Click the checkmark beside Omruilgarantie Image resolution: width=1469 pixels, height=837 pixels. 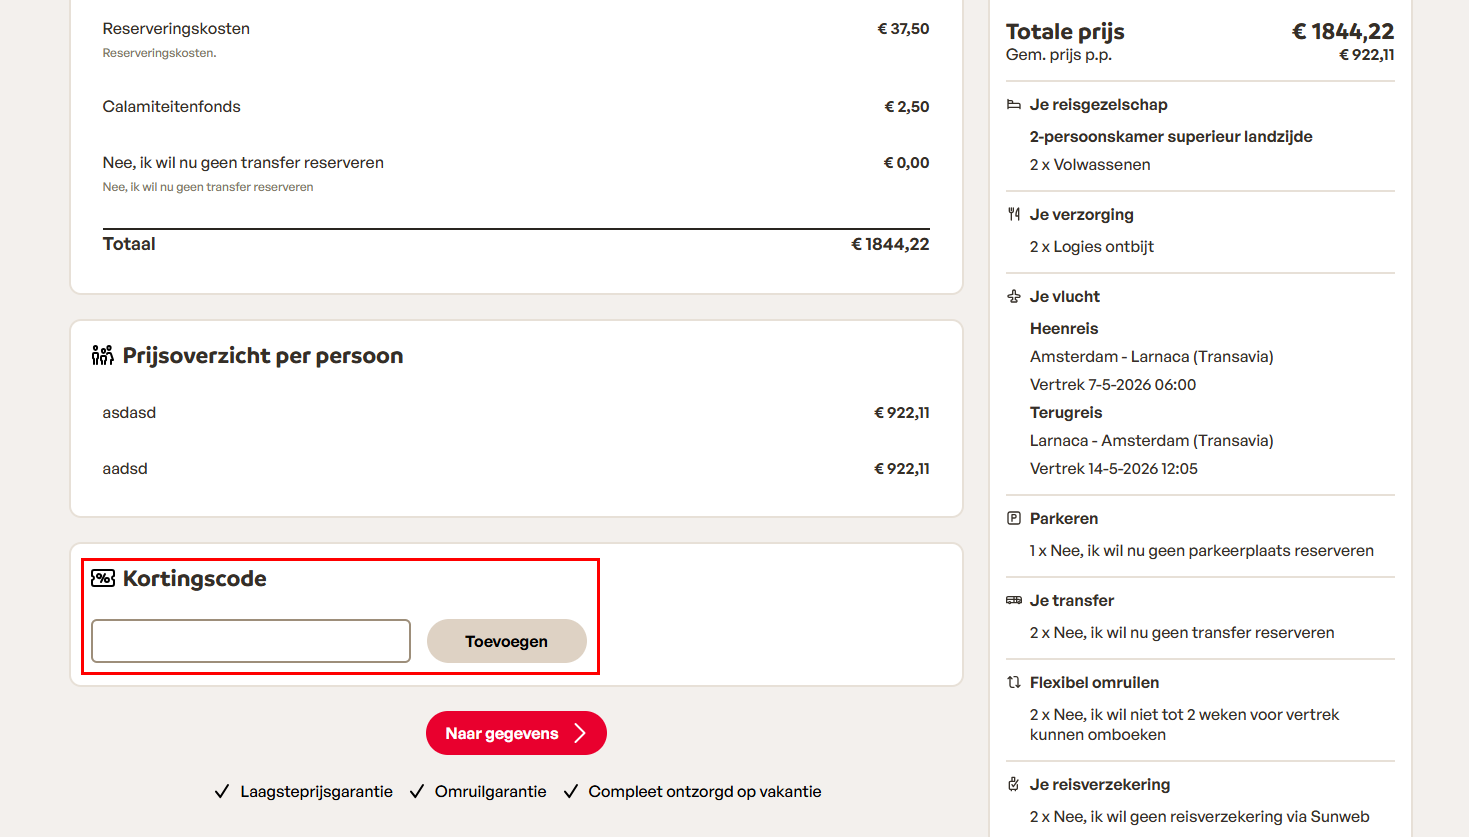pos(416,790)
